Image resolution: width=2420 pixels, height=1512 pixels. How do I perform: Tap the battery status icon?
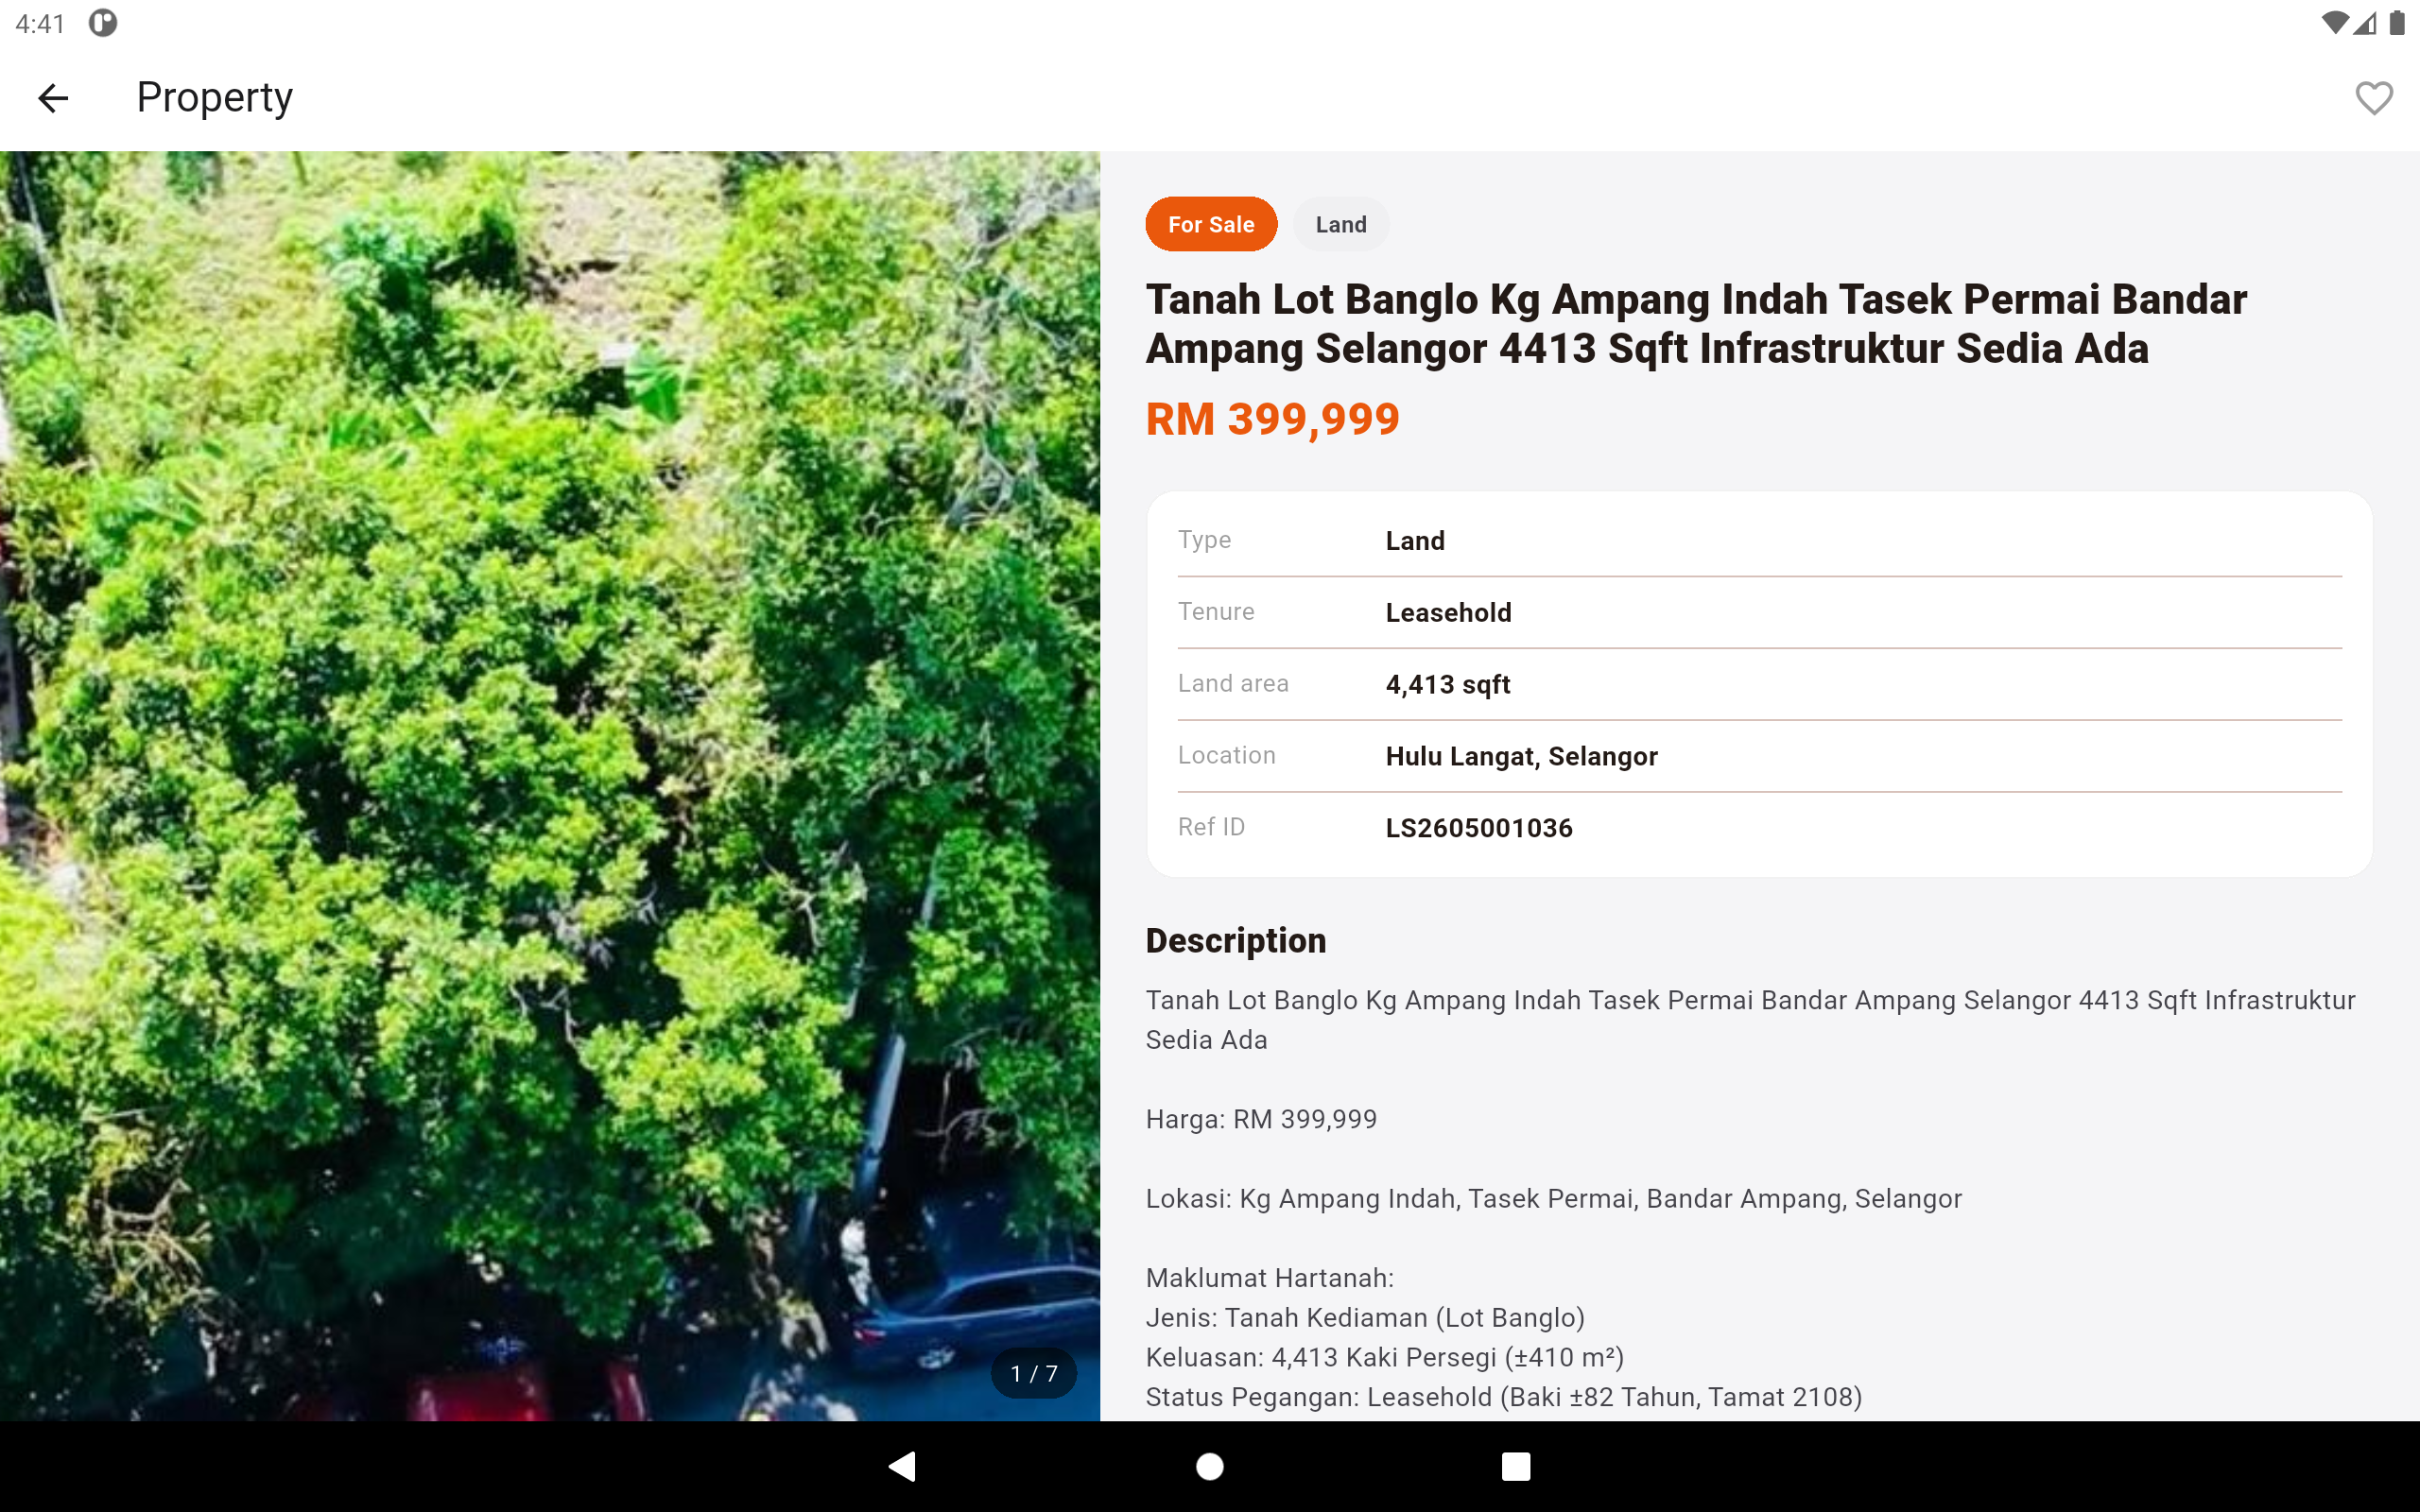coord(2397,23)
